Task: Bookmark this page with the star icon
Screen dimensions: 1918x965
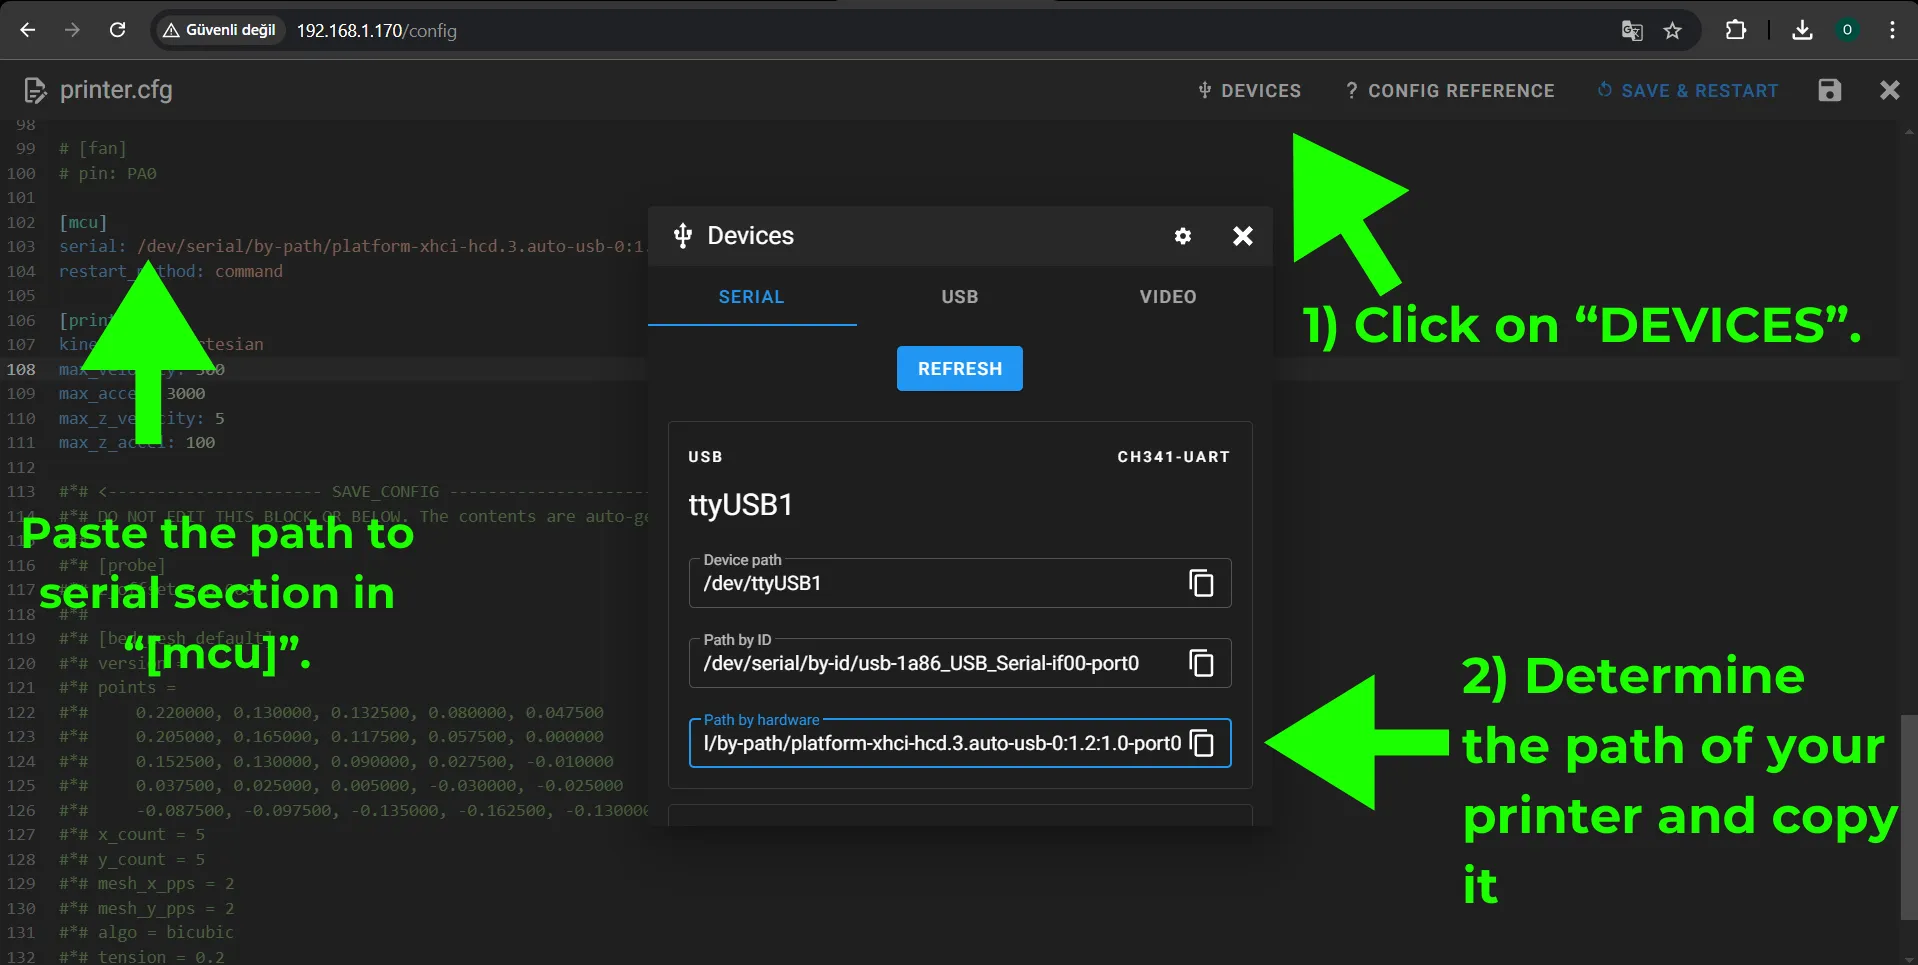Action: 1673,31
